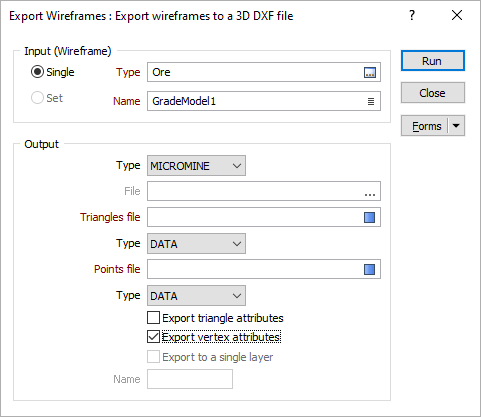Uncheck Export vertex attributes
Image resolution: width=481 pixels, height=417 pixels.
153,337
